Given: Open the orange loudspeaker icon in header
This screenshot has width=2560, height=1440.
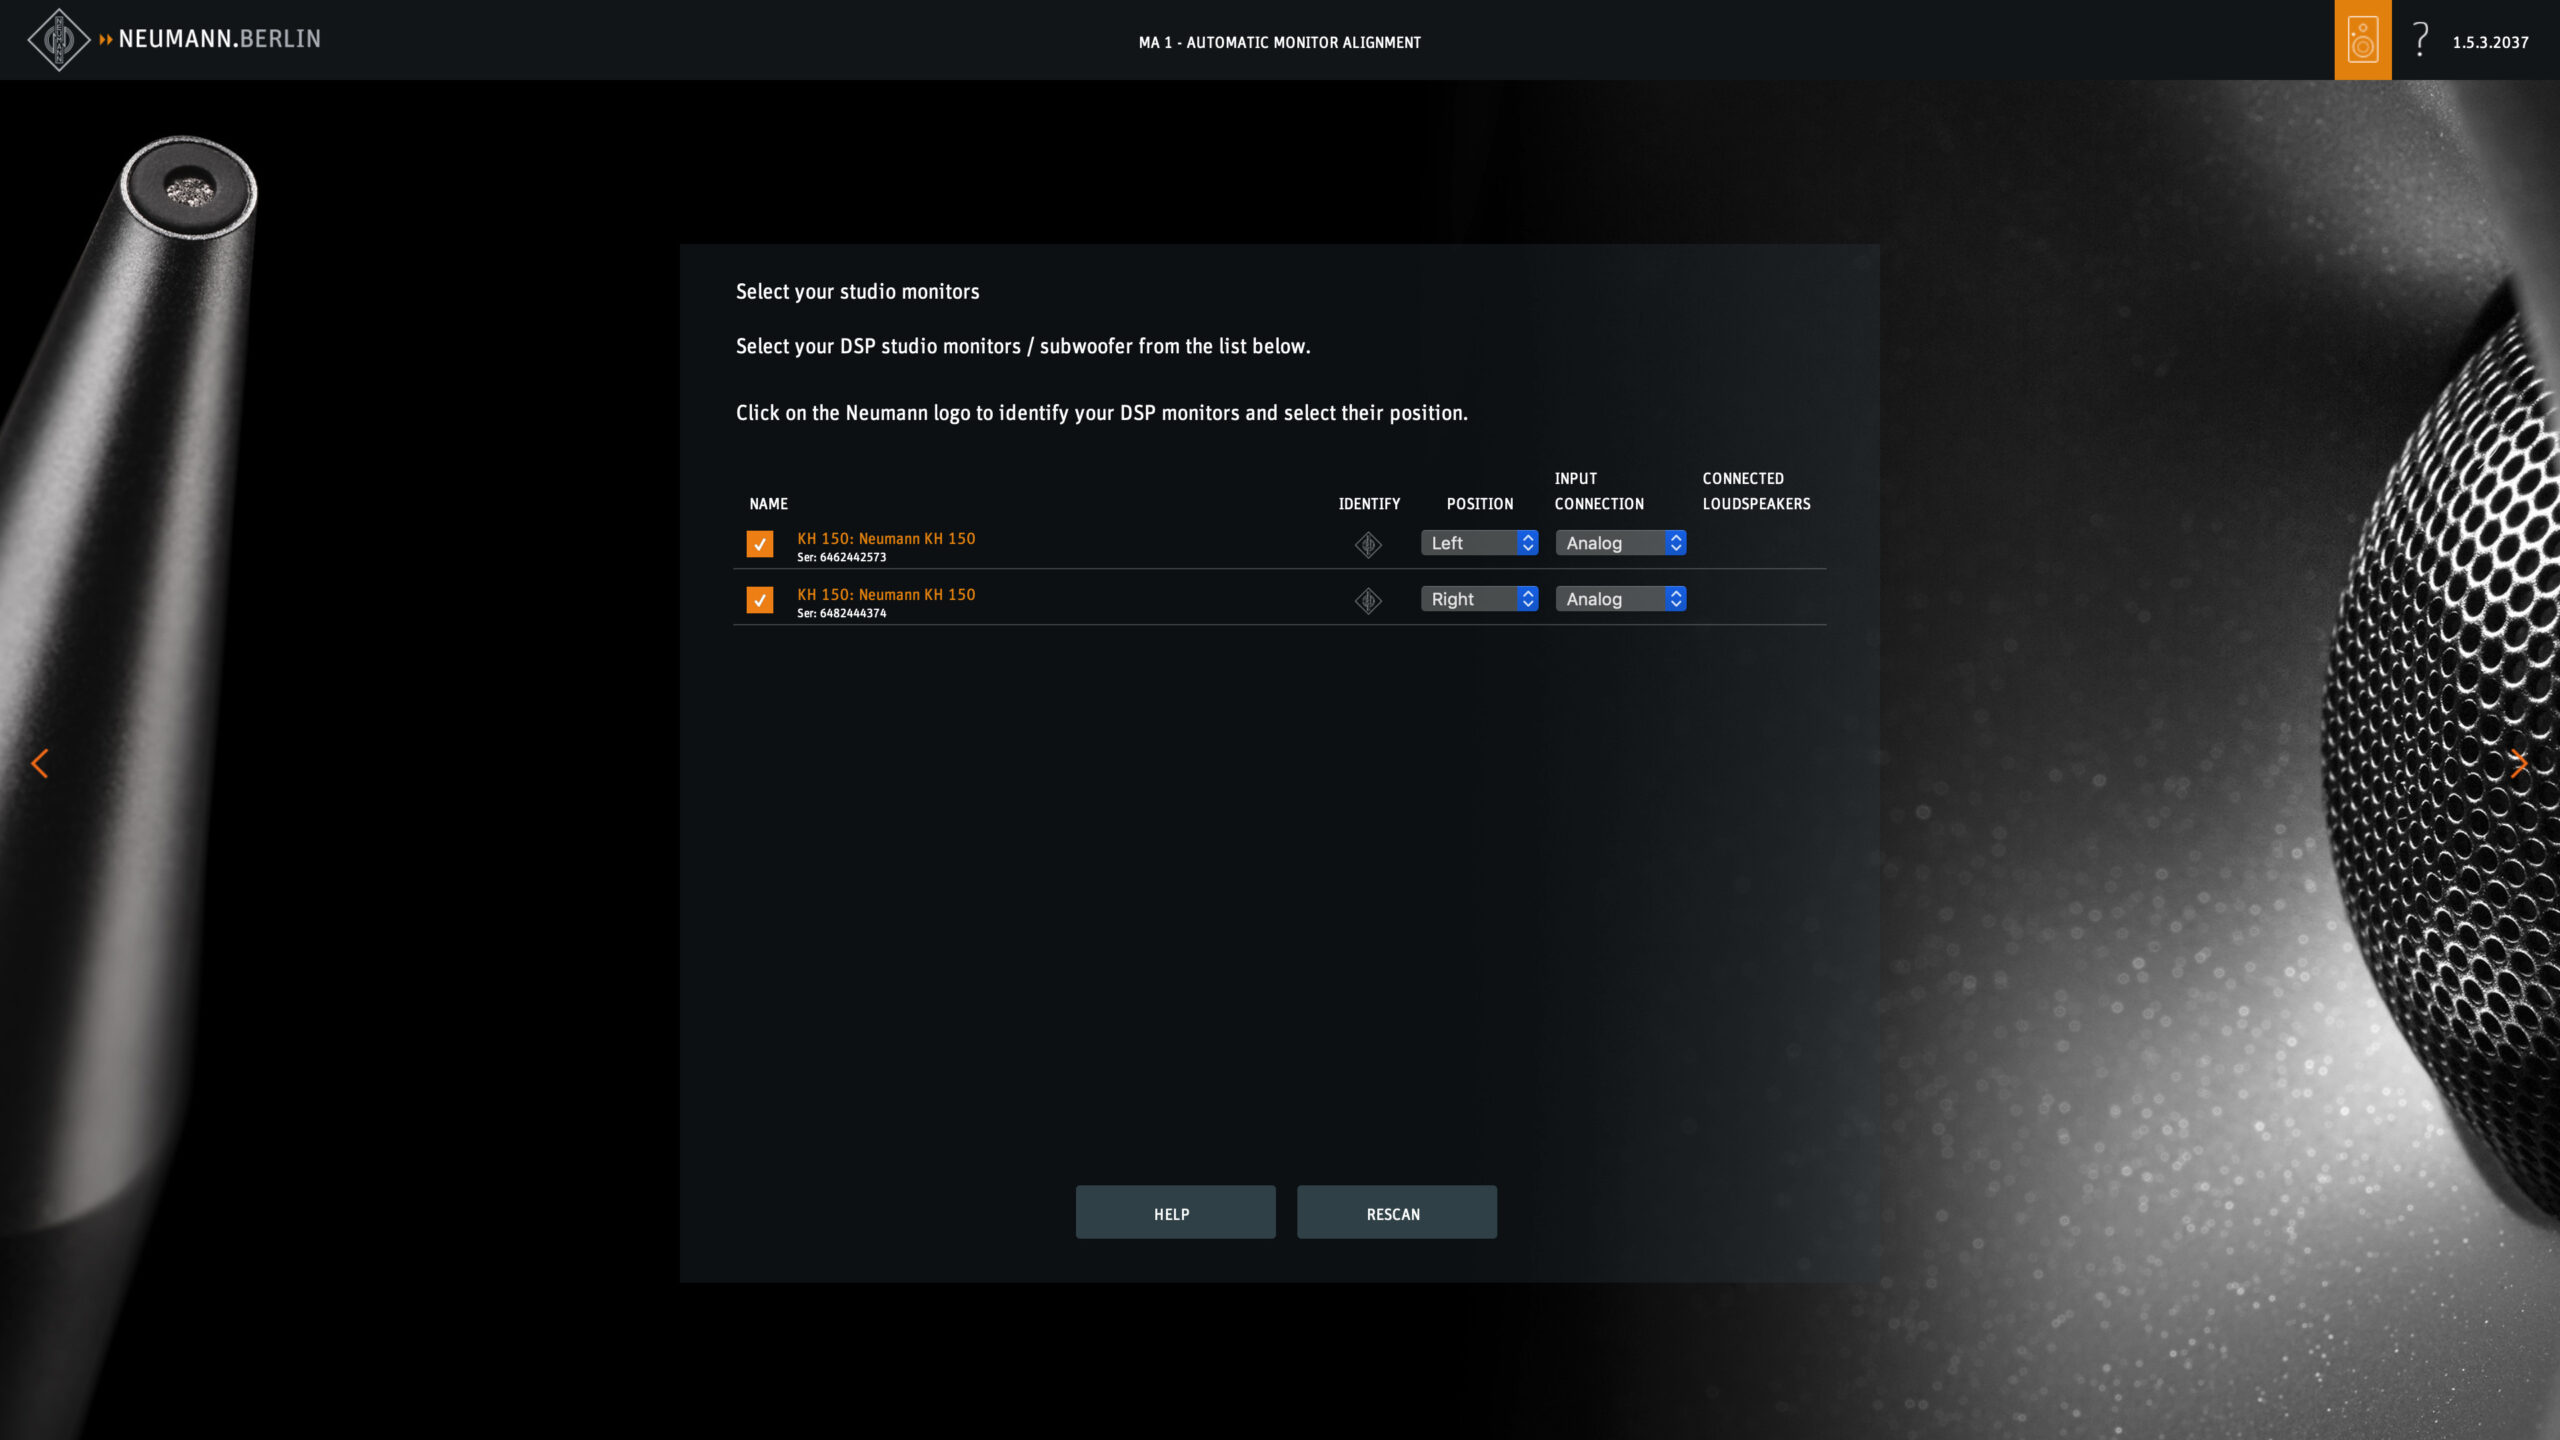Looking at the screenshot, I should point(2363,40).
